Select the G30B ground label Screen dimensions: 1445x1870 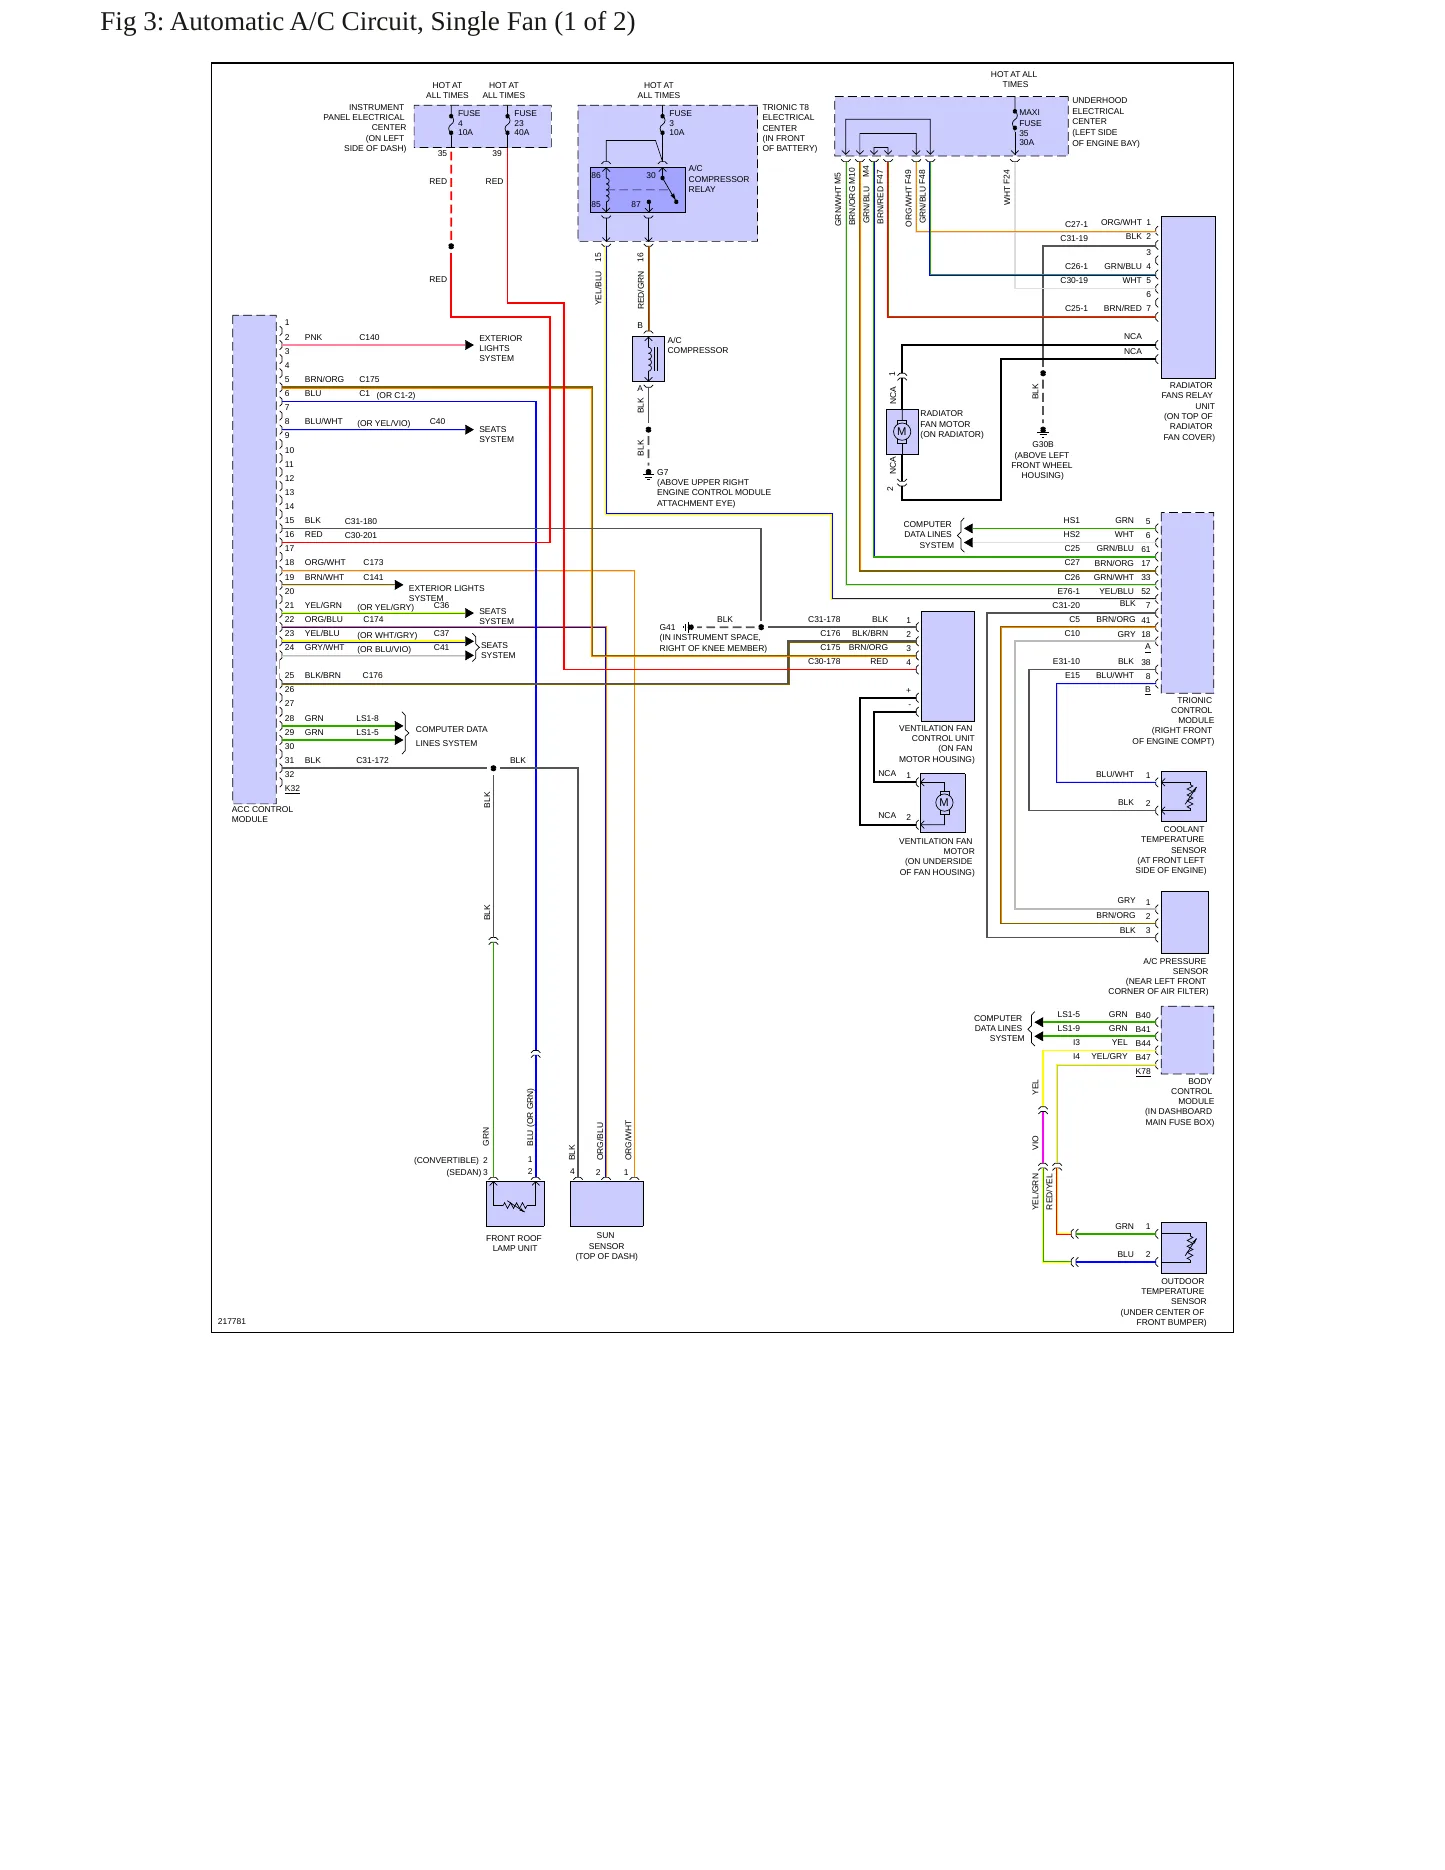pos(1043,444)
